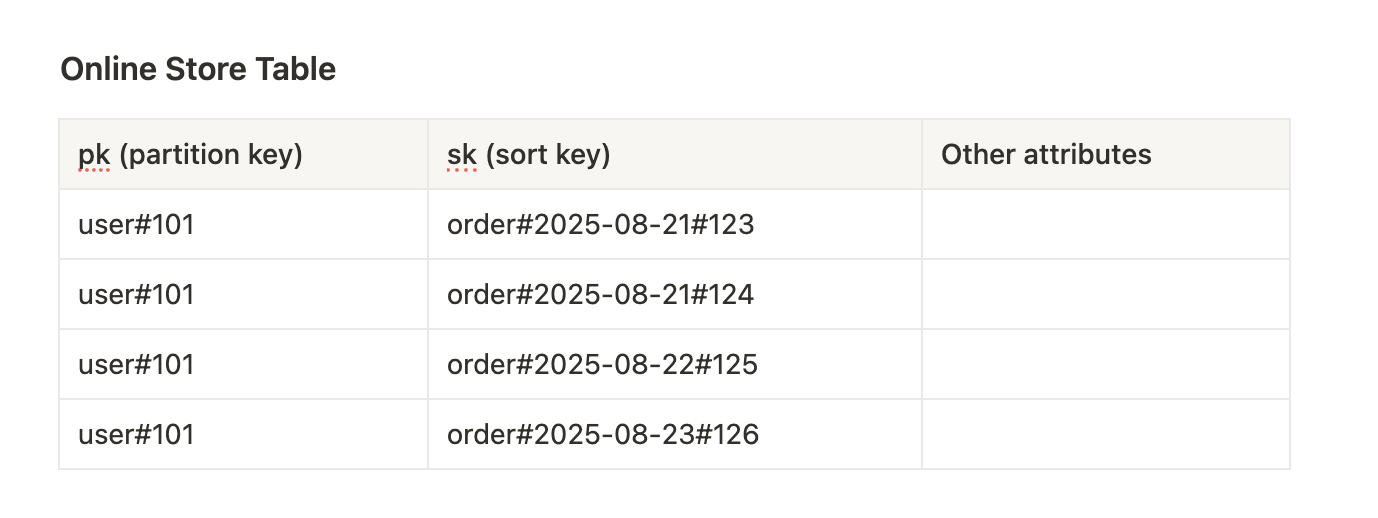Select the third row's "user#101" cell
Viewport: 1378px width, 518px height.
click(x=244, y=364)
